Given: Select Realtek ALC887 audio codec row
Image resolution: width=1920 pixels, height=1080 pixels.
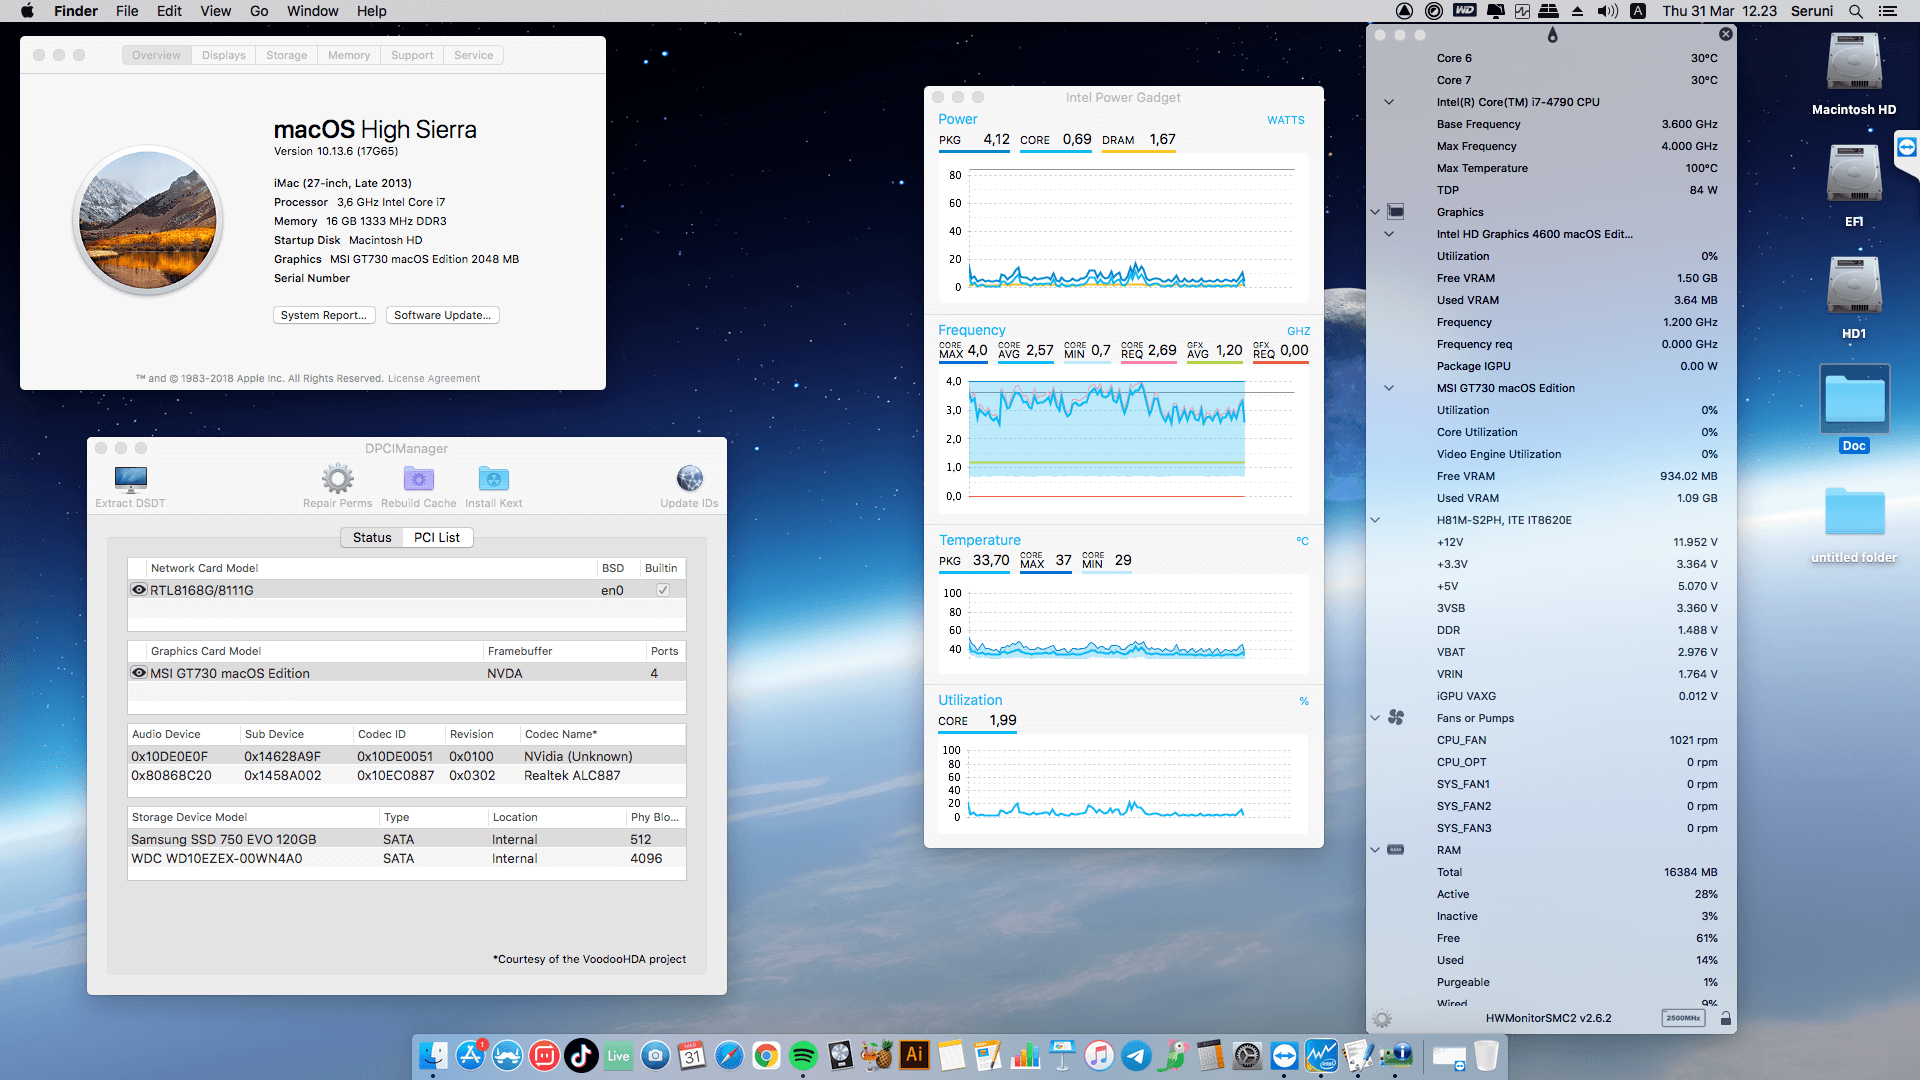Looking at the screenshot, I should 406,775.
